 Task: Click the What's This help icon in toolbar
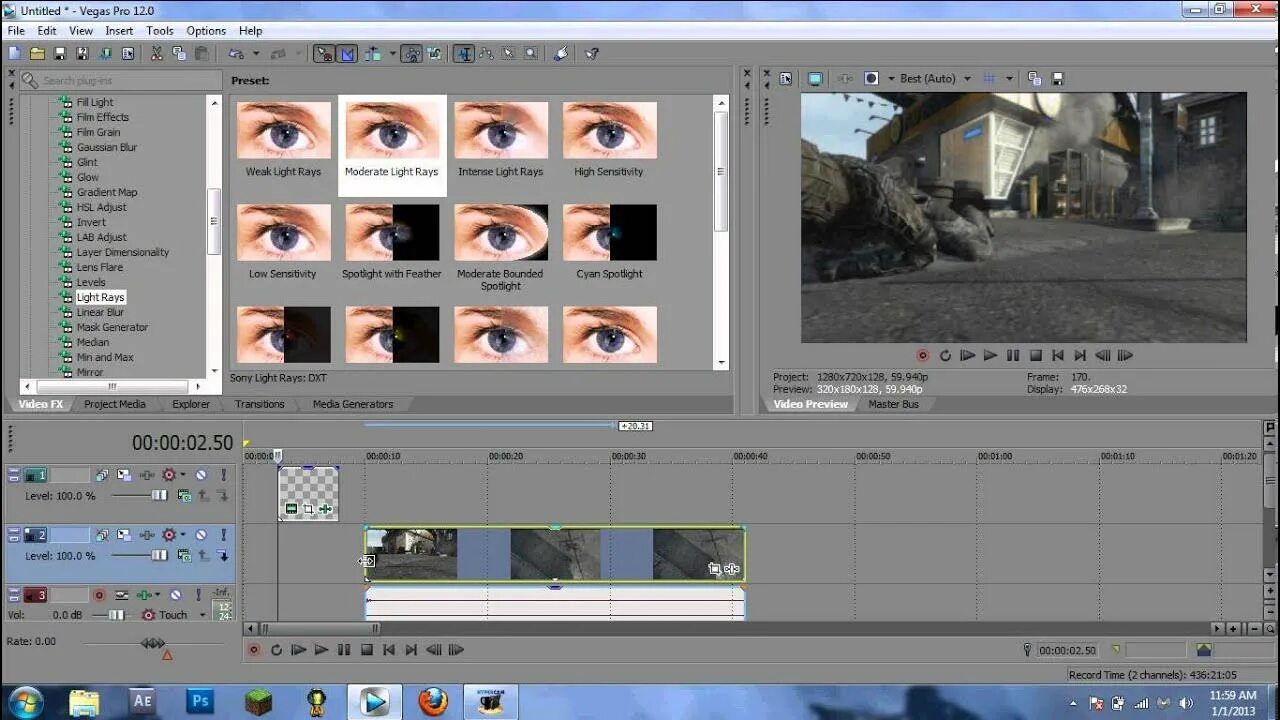coord(591,54)
